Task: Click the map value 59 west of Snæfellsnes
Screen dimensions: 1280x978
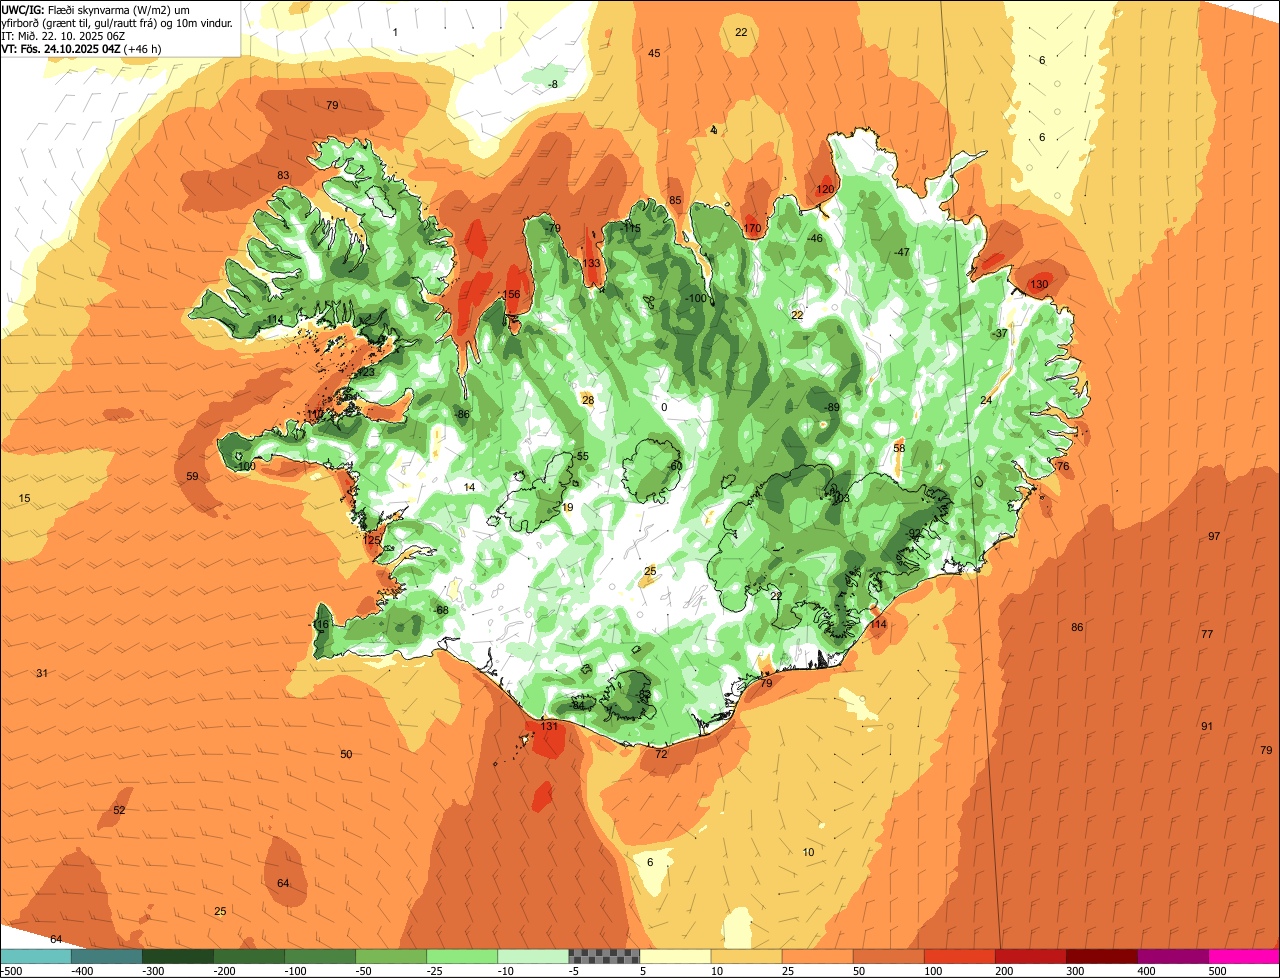Action: pos(192,477)
